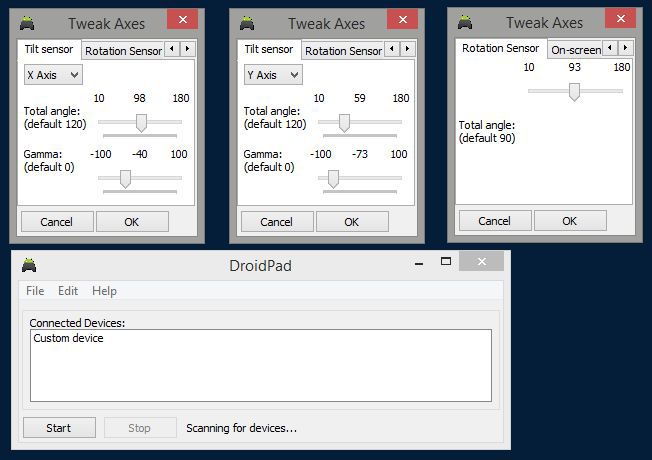
Task: Select Rotation Sensor tab in rightmost Tweak Axes window
Action: (501, 48)
